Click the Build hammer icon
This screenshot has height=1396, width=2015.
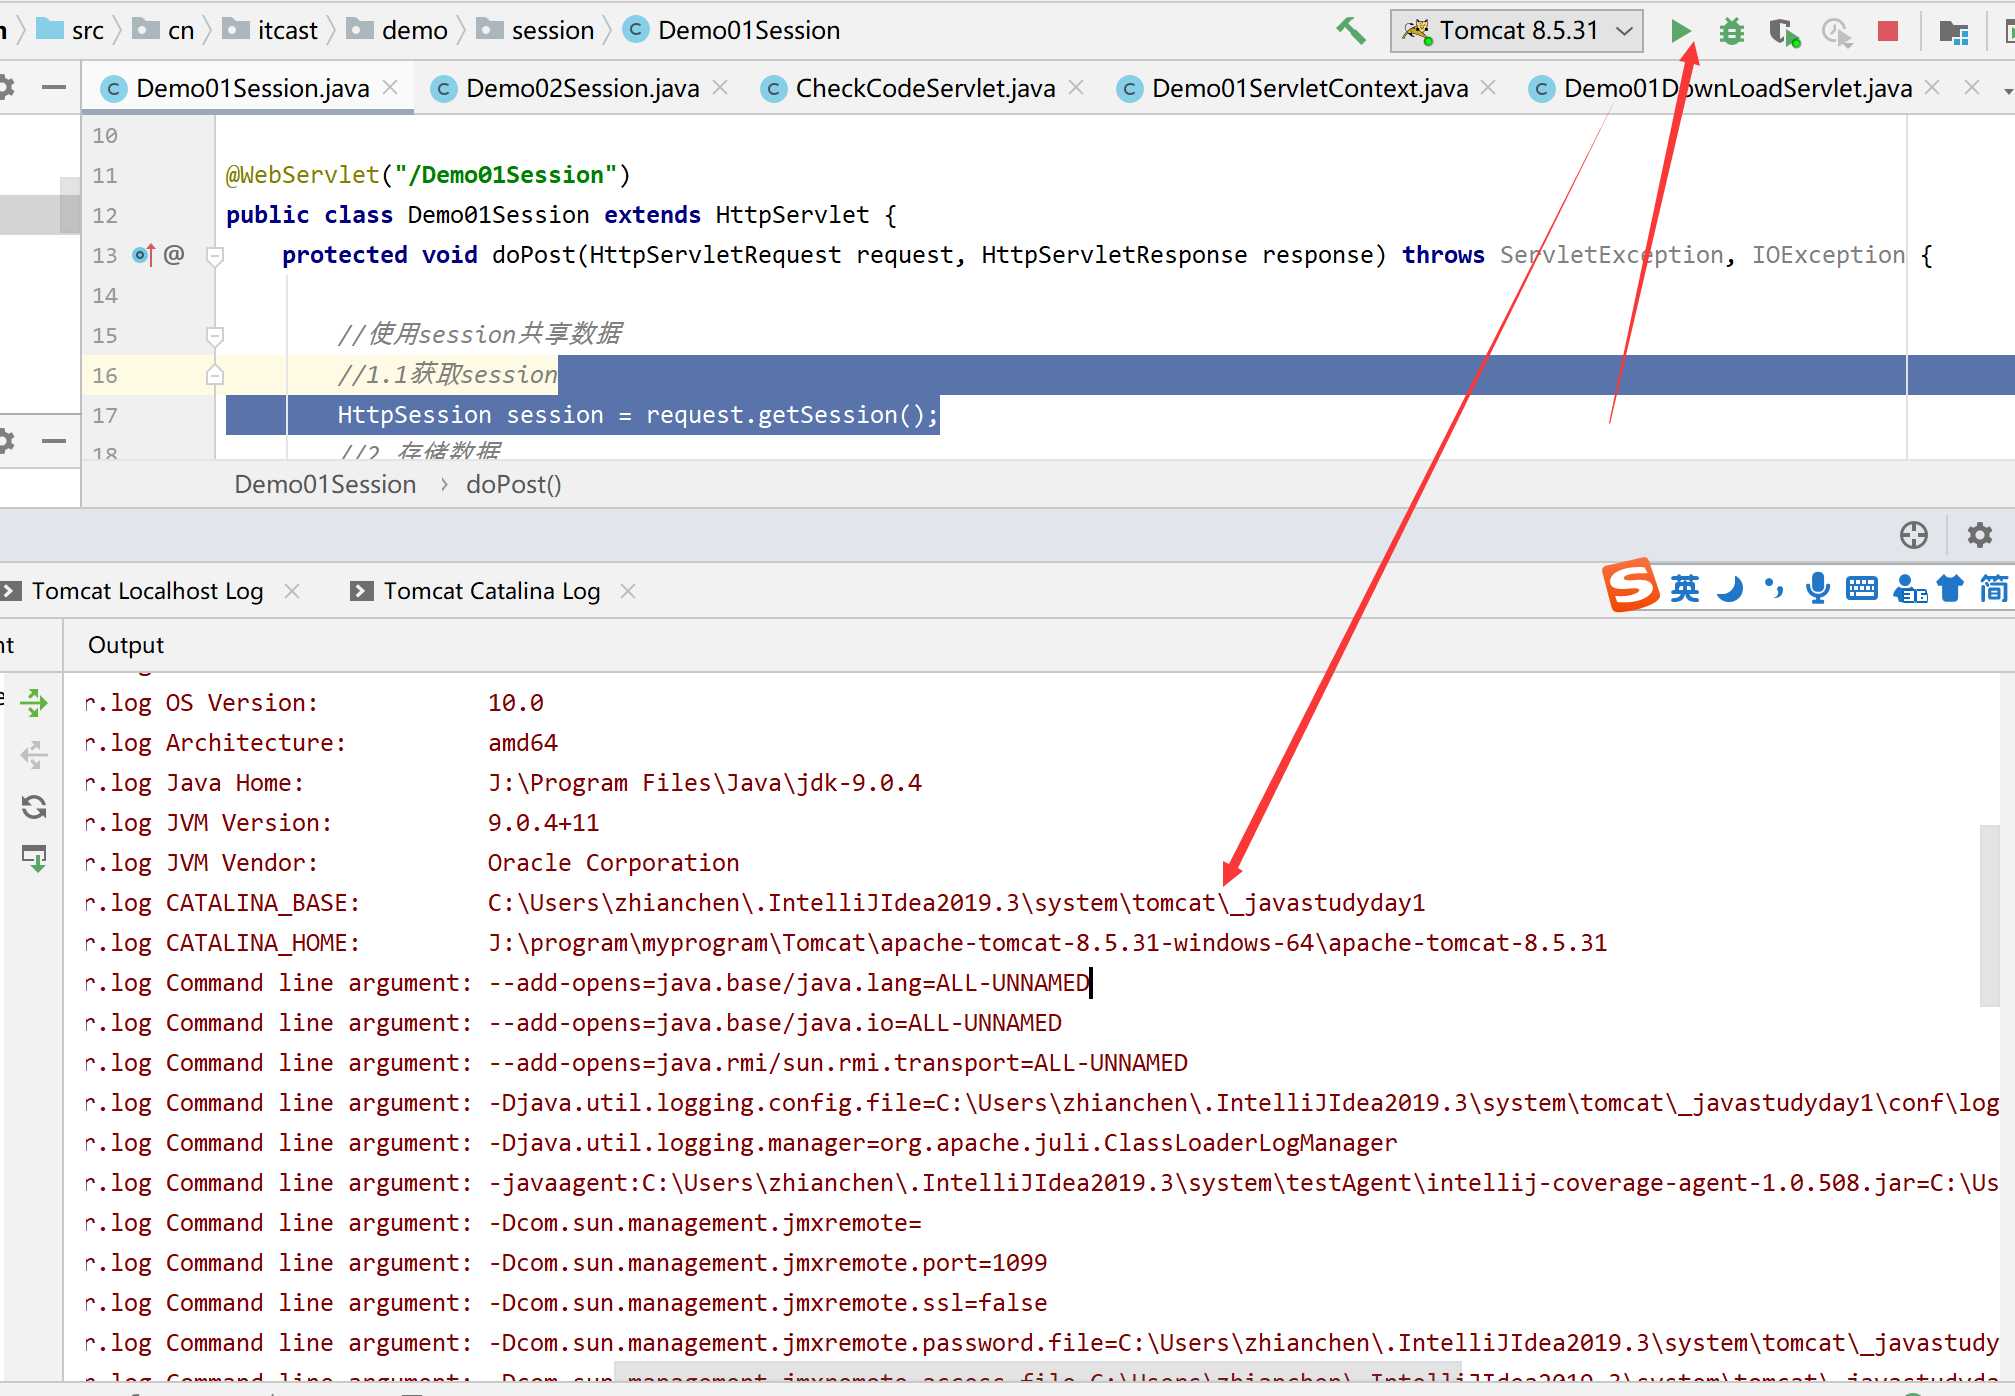(1351, 31)
